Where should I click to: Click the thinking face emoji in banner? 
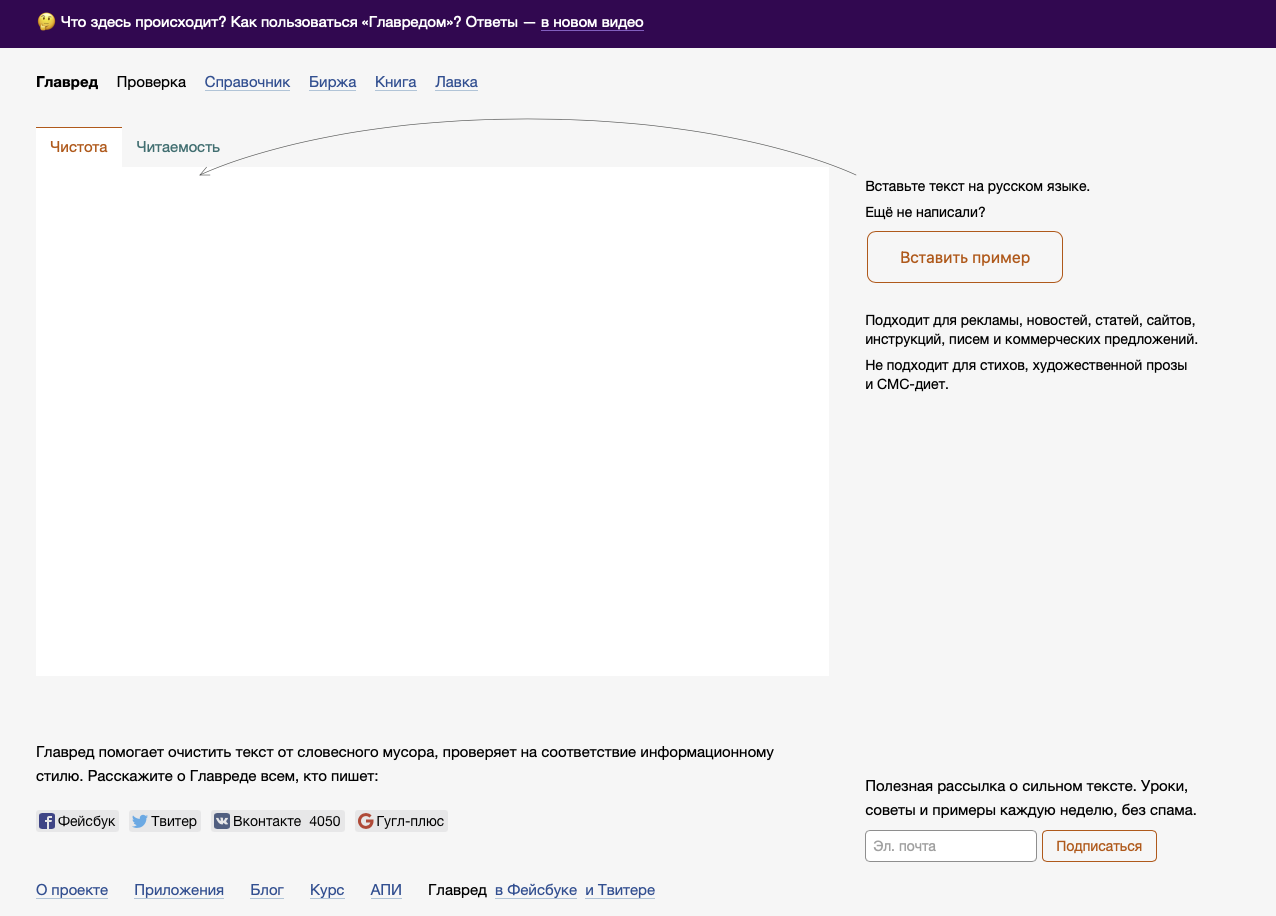[46, 21]
